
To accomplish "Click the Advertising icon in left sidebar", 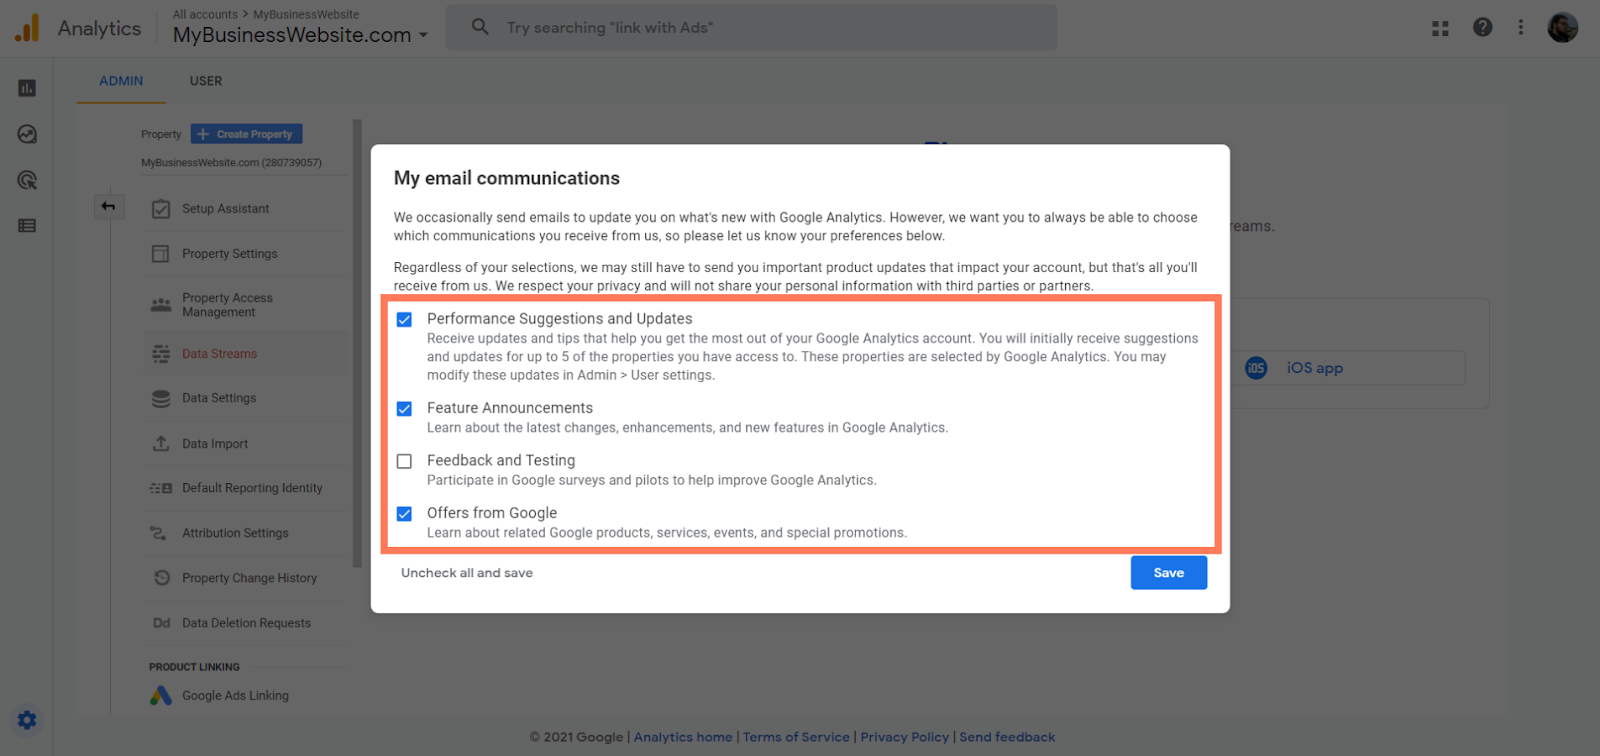I will tap(27, 180).
